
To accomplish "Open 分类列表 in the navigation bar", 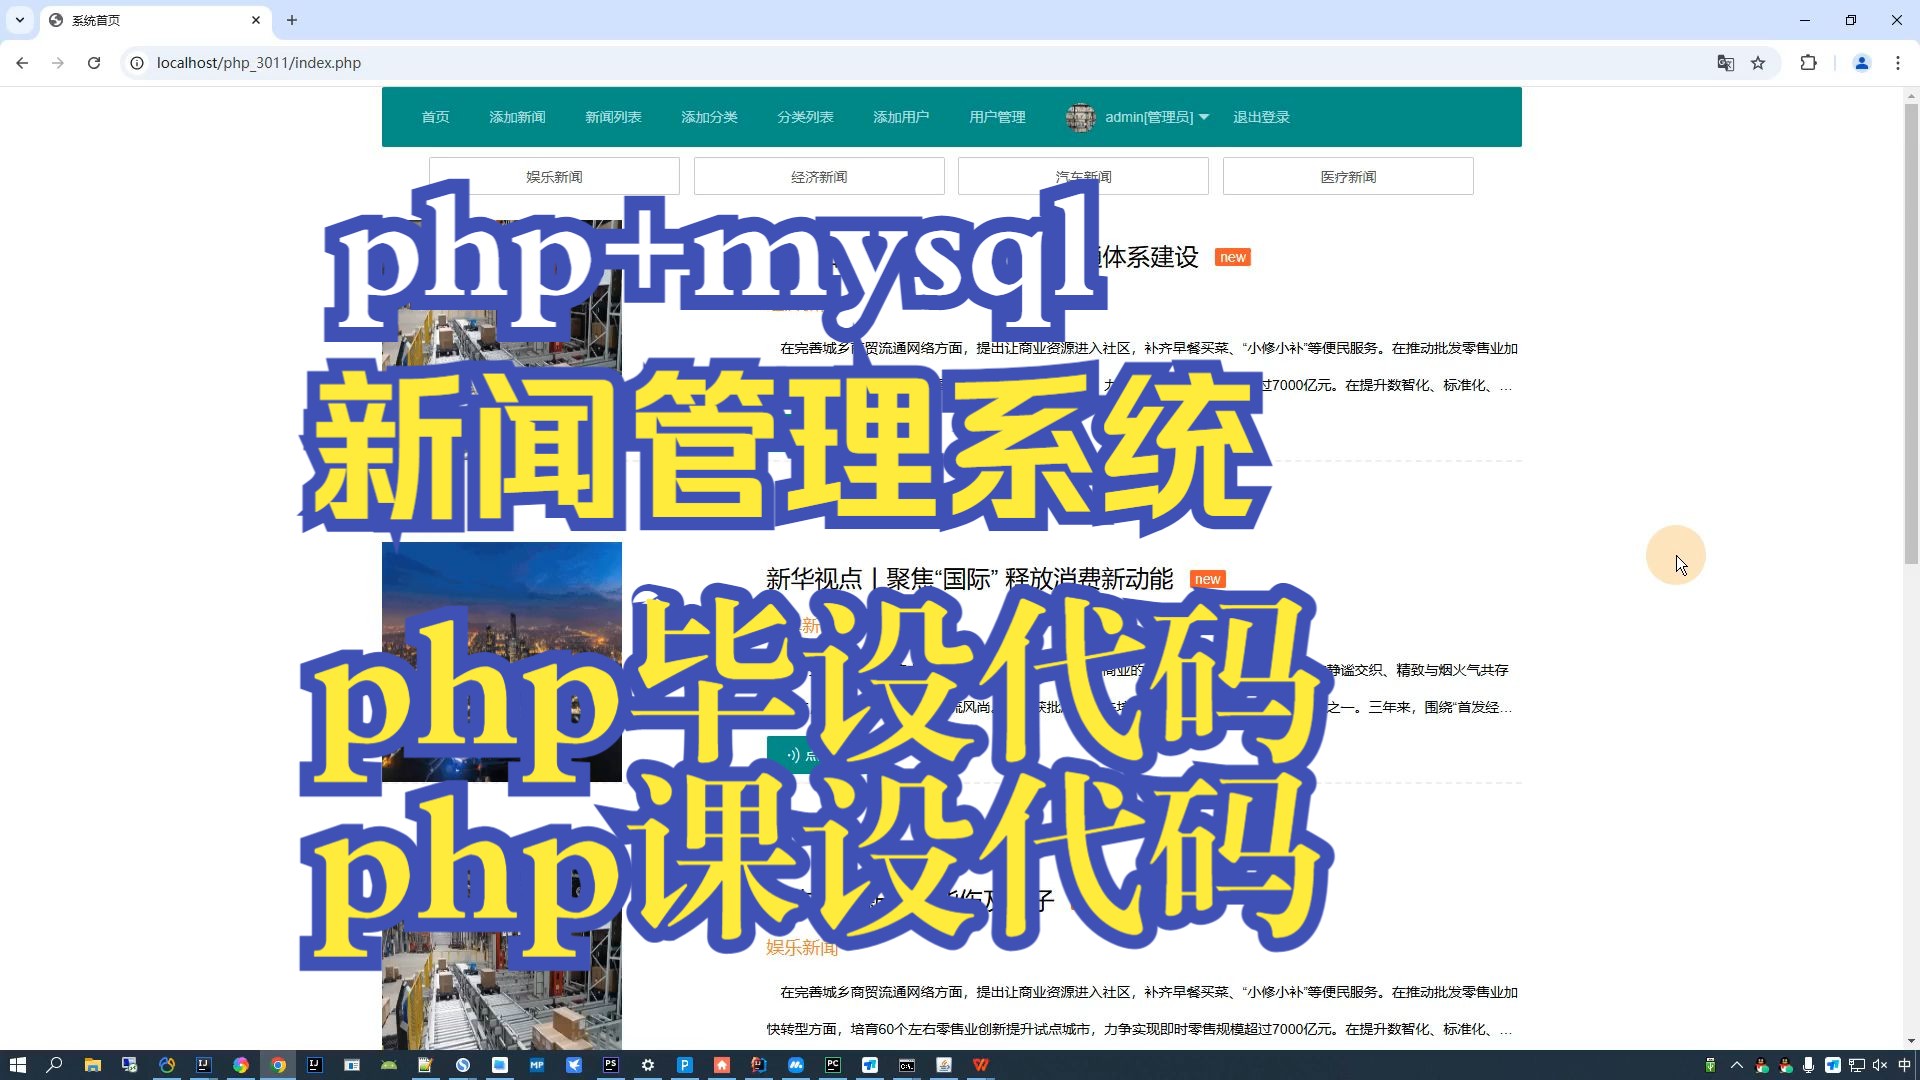I will [x=805, y=117].
